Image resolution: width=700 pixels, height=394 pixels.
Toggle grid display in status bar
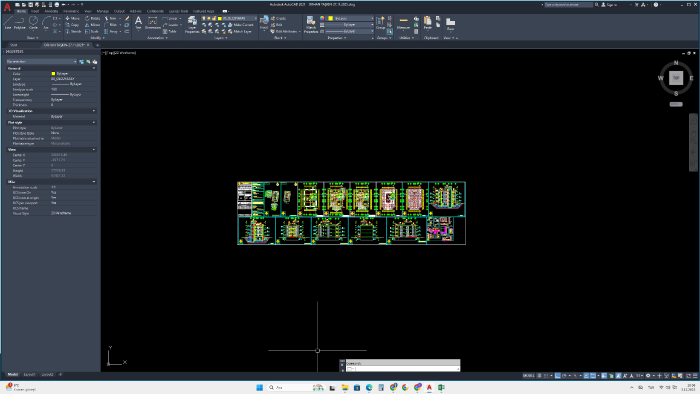tap(539, 376)
